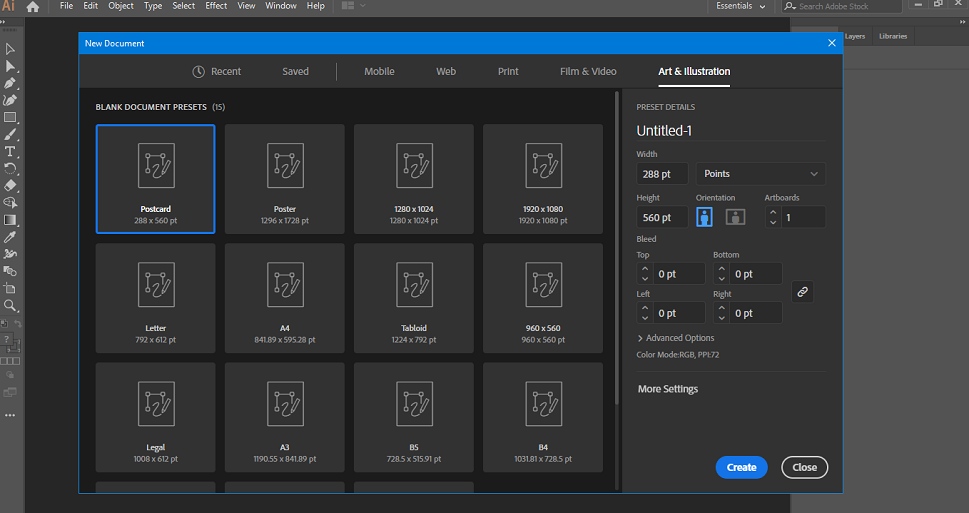This screenshot has width=969, height=513.
Task: Click the Height input field
Action: (x=662, y=217)
